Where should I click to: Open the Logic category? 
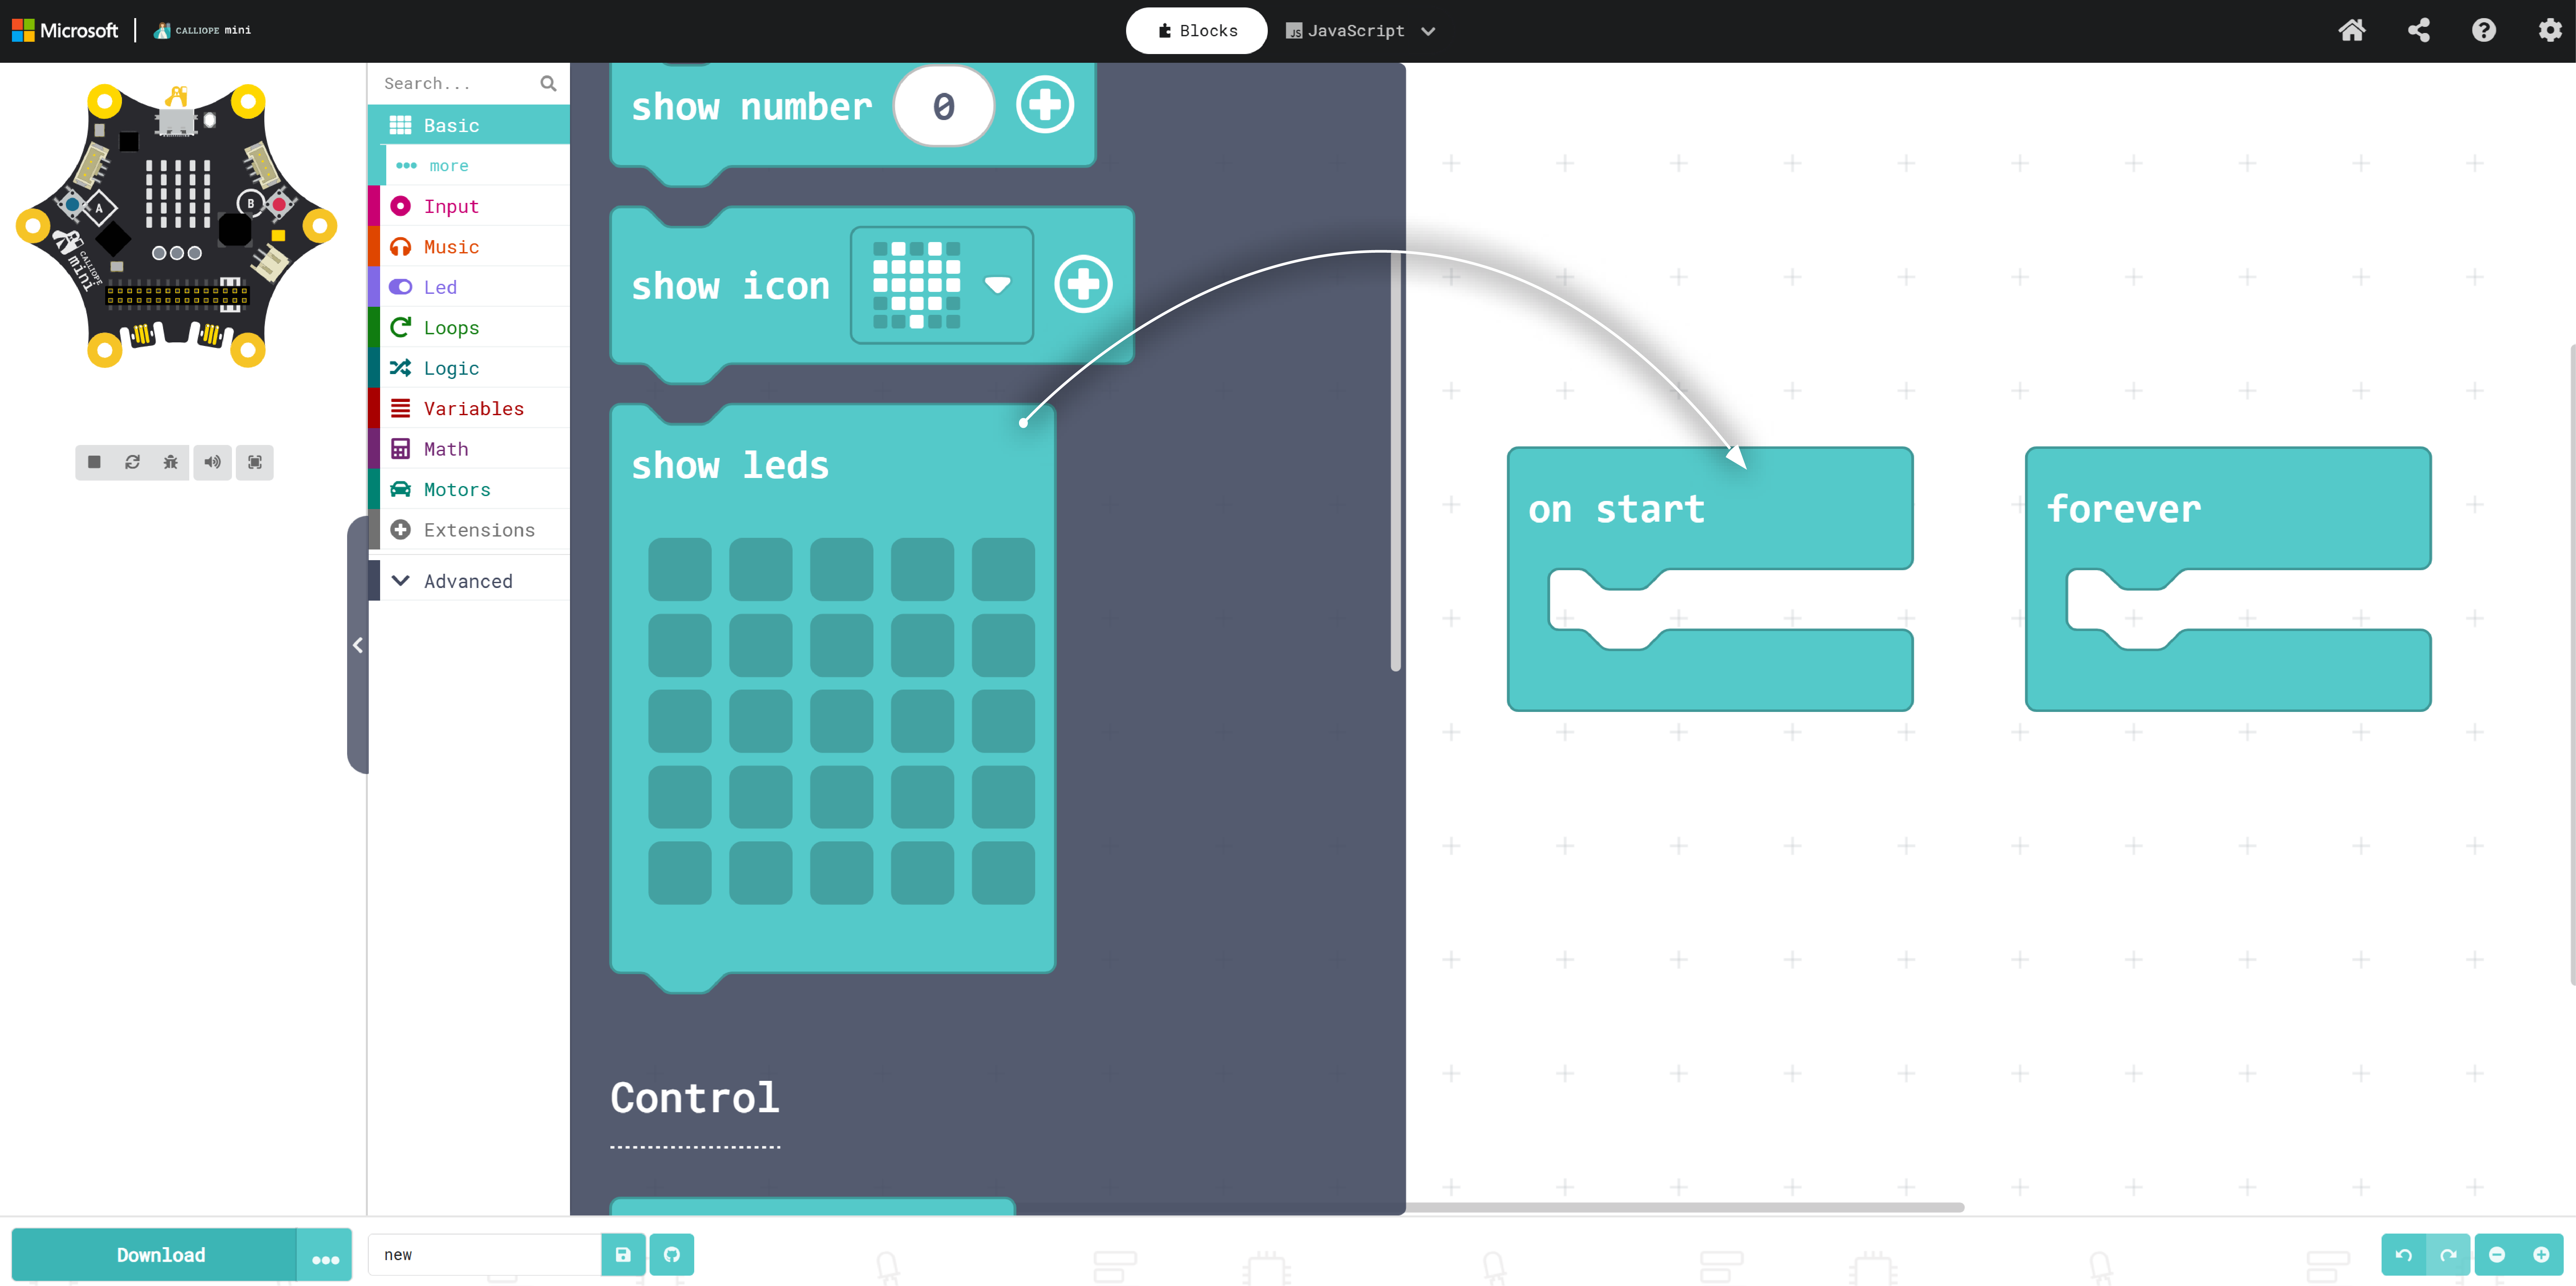tap(469, 368)
